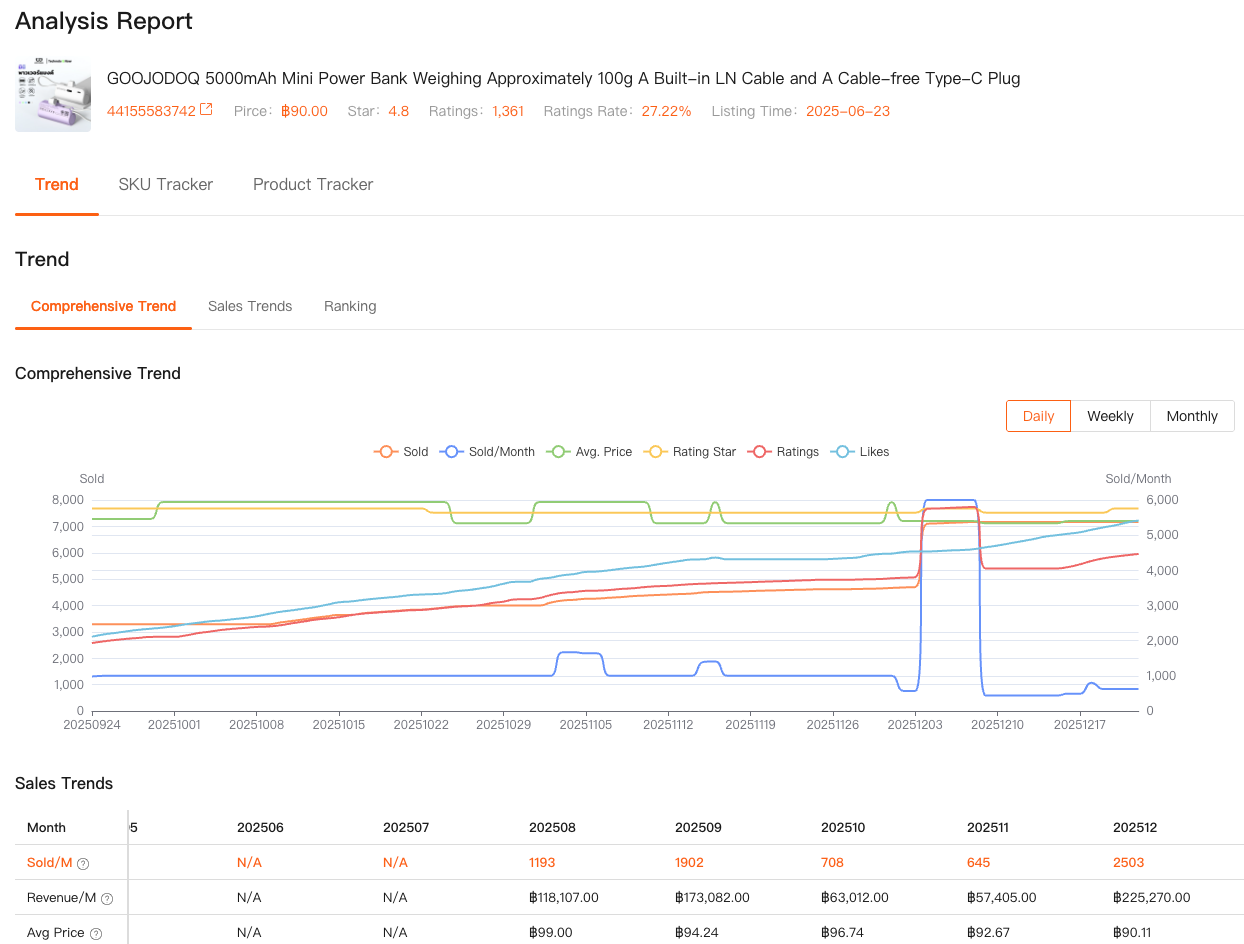Image resolution: width=1244 pixels, height=944 pixels.
Task: Switch chart to Weekly interval
Action: [x=1110, y=416]
